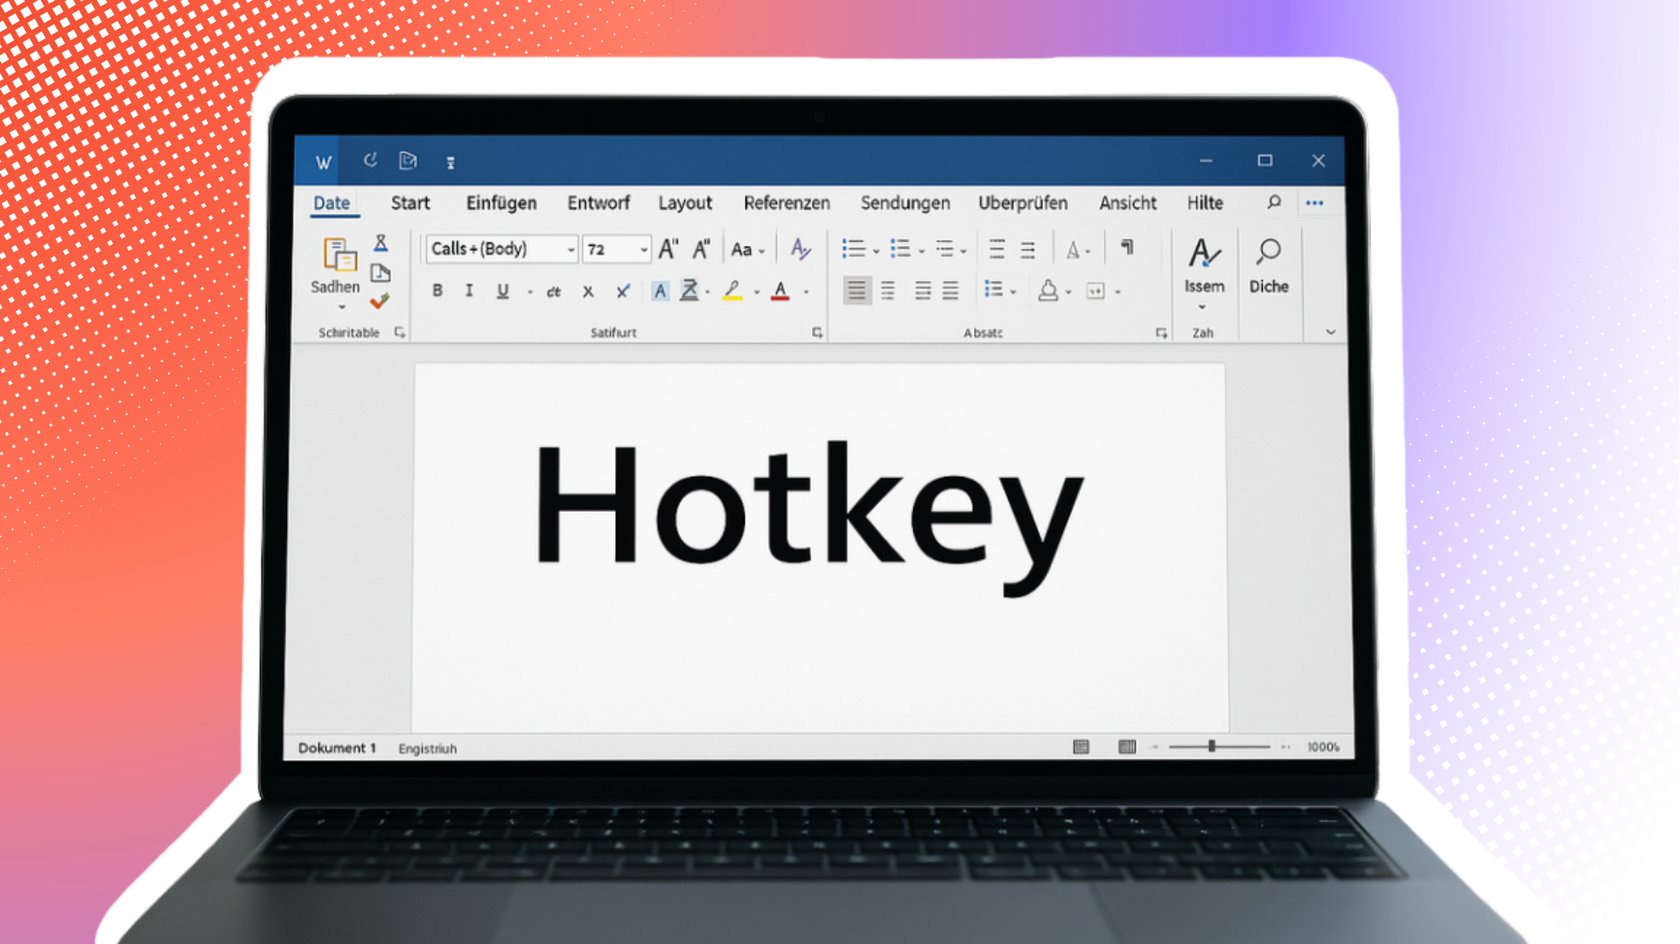Open the font size 72 dropdown
Image resolution: width=1680 pixels, height=944 pixels.
(610, 249)
